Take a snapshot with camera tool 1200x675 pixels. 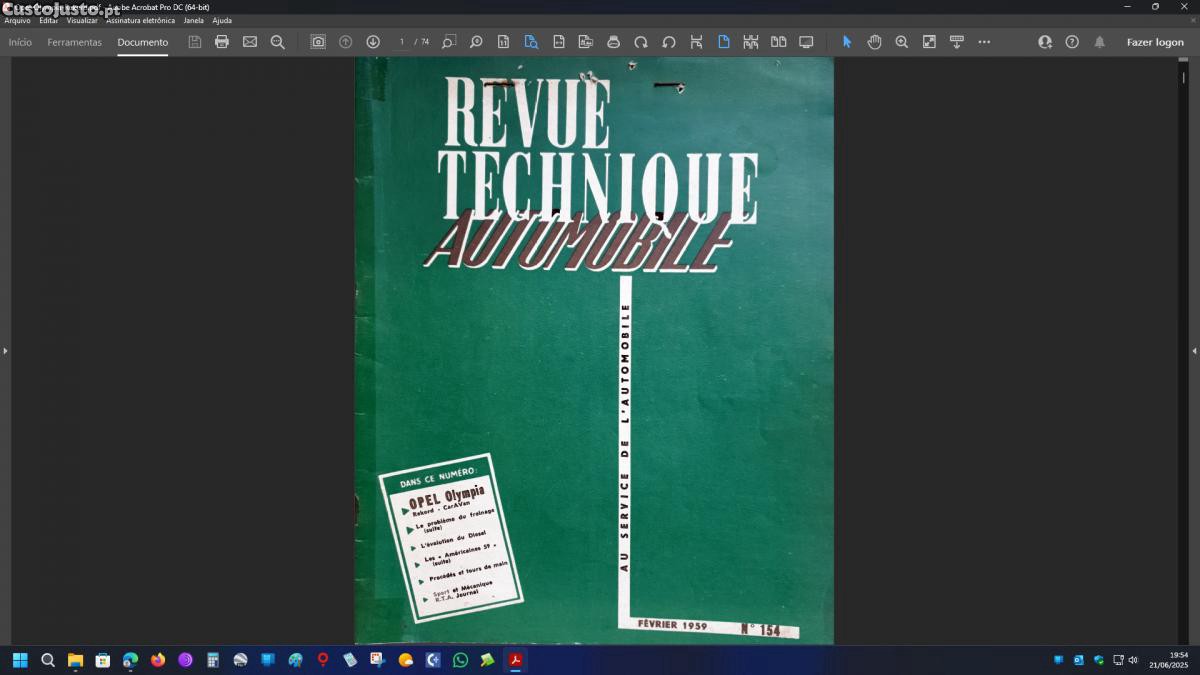click(318, 42)
